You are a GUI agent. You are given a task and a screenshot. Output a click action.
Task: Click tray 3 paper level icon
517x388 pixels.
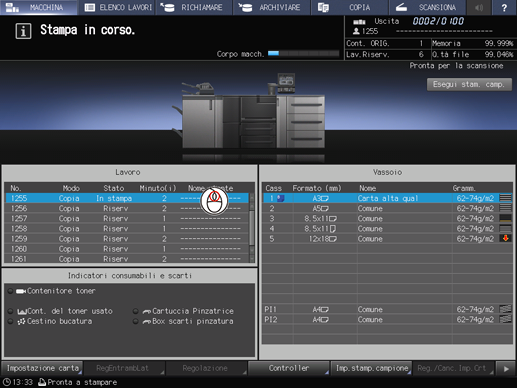pos(505,219)
